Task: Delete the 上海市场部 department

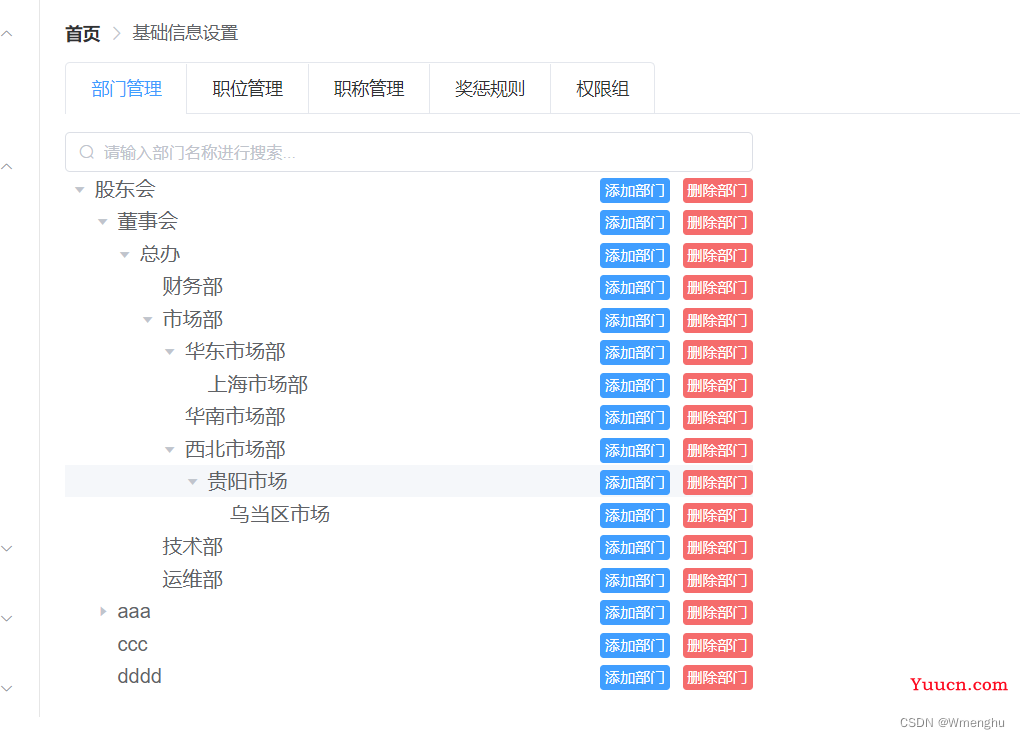Action: (x=718, y=386)
